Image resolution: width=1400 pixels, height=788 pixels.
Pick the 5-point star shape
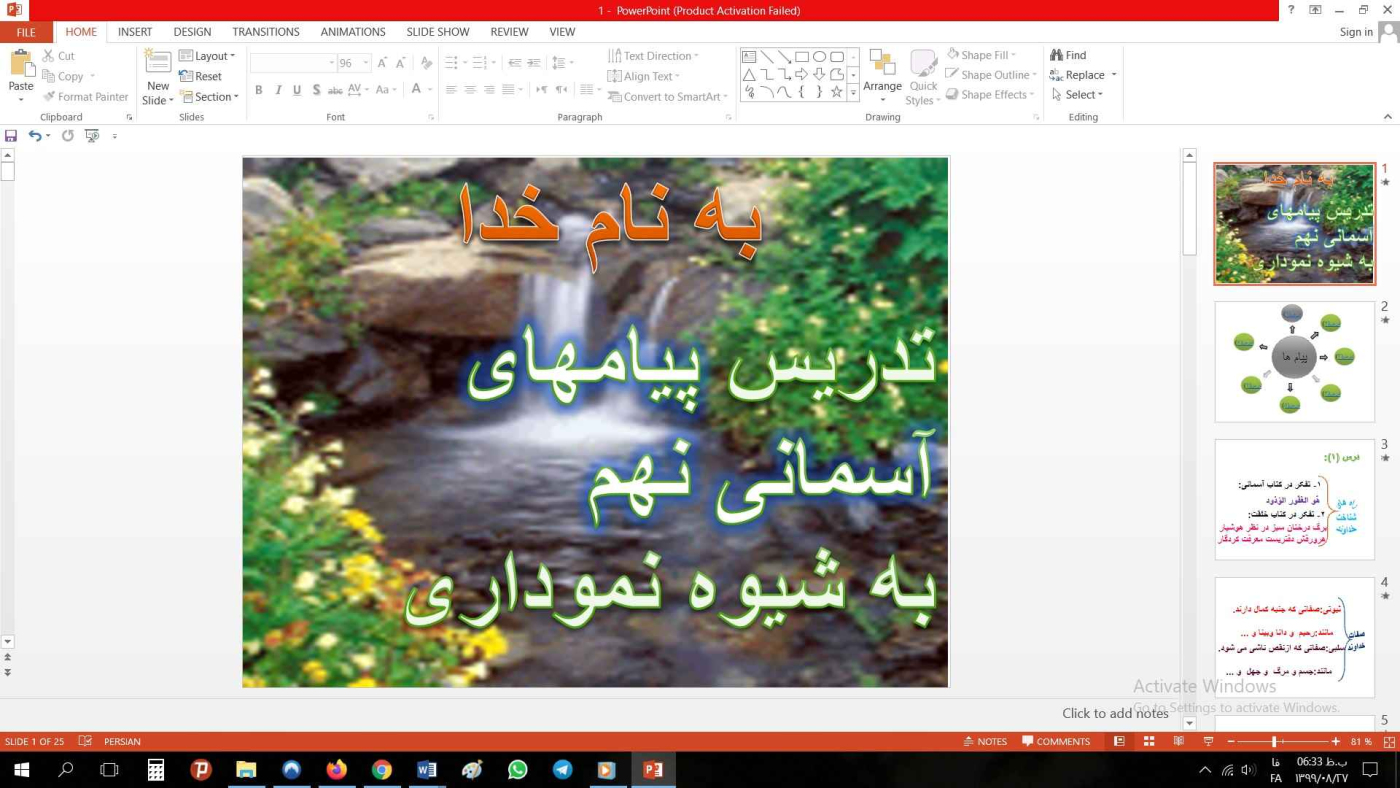(x=837, y=92)
